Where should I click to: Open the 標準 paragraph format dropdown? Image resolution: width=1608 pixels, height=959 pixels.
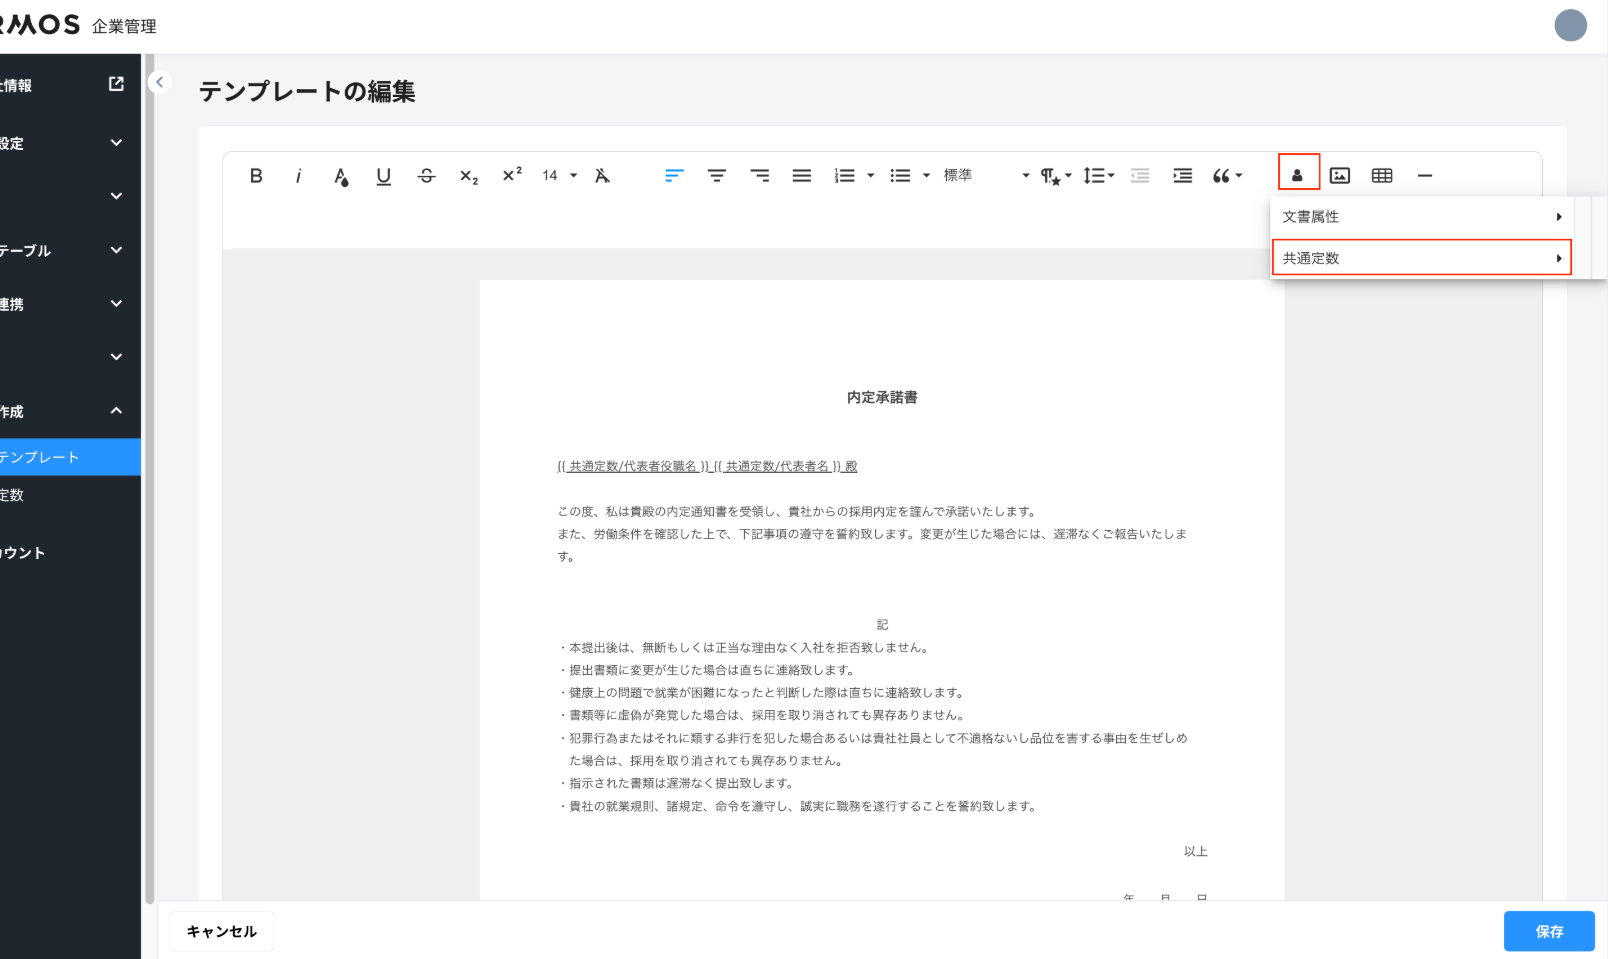point(985,176)
